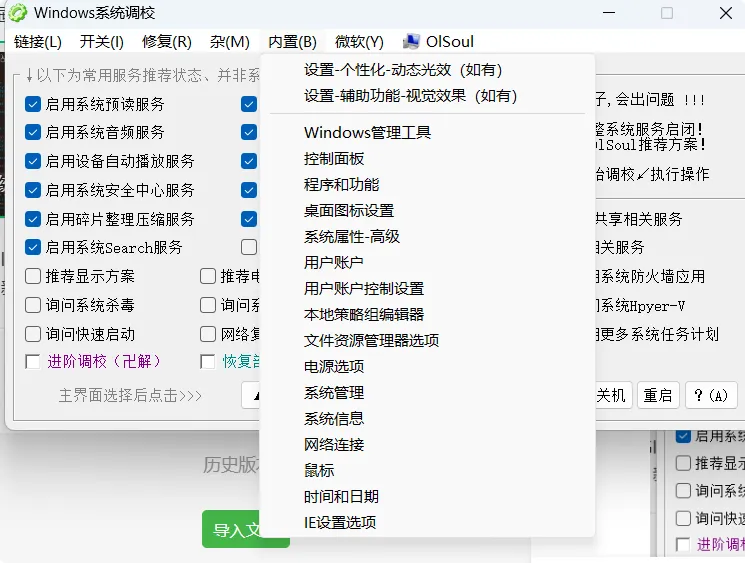Click the 更多系统任务计划 option text
Viewport: 745px width, 563px height.
point(659,334)
